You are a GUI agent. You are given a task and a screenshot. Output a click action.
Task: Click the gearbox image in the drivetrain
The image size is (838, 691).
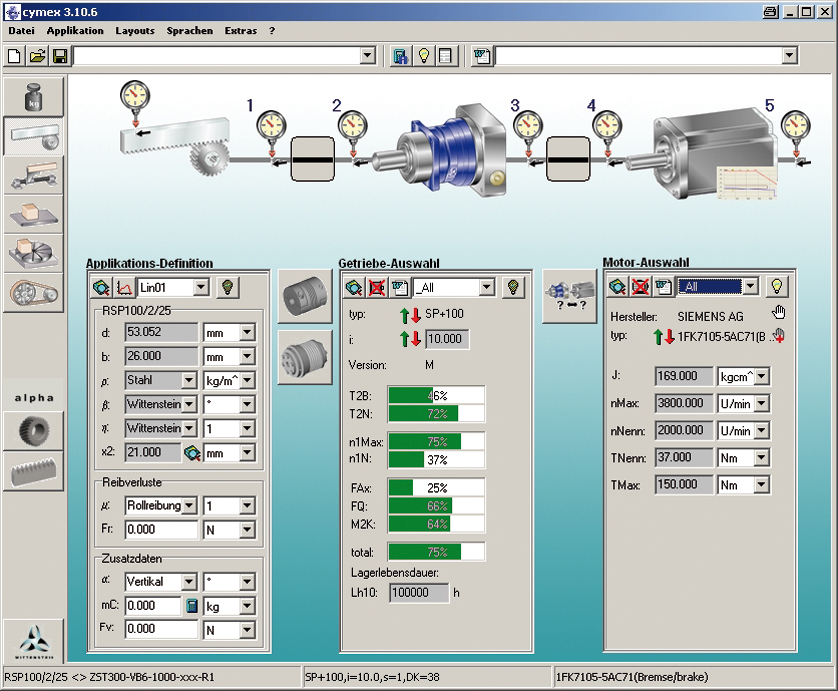click(441, 150)
